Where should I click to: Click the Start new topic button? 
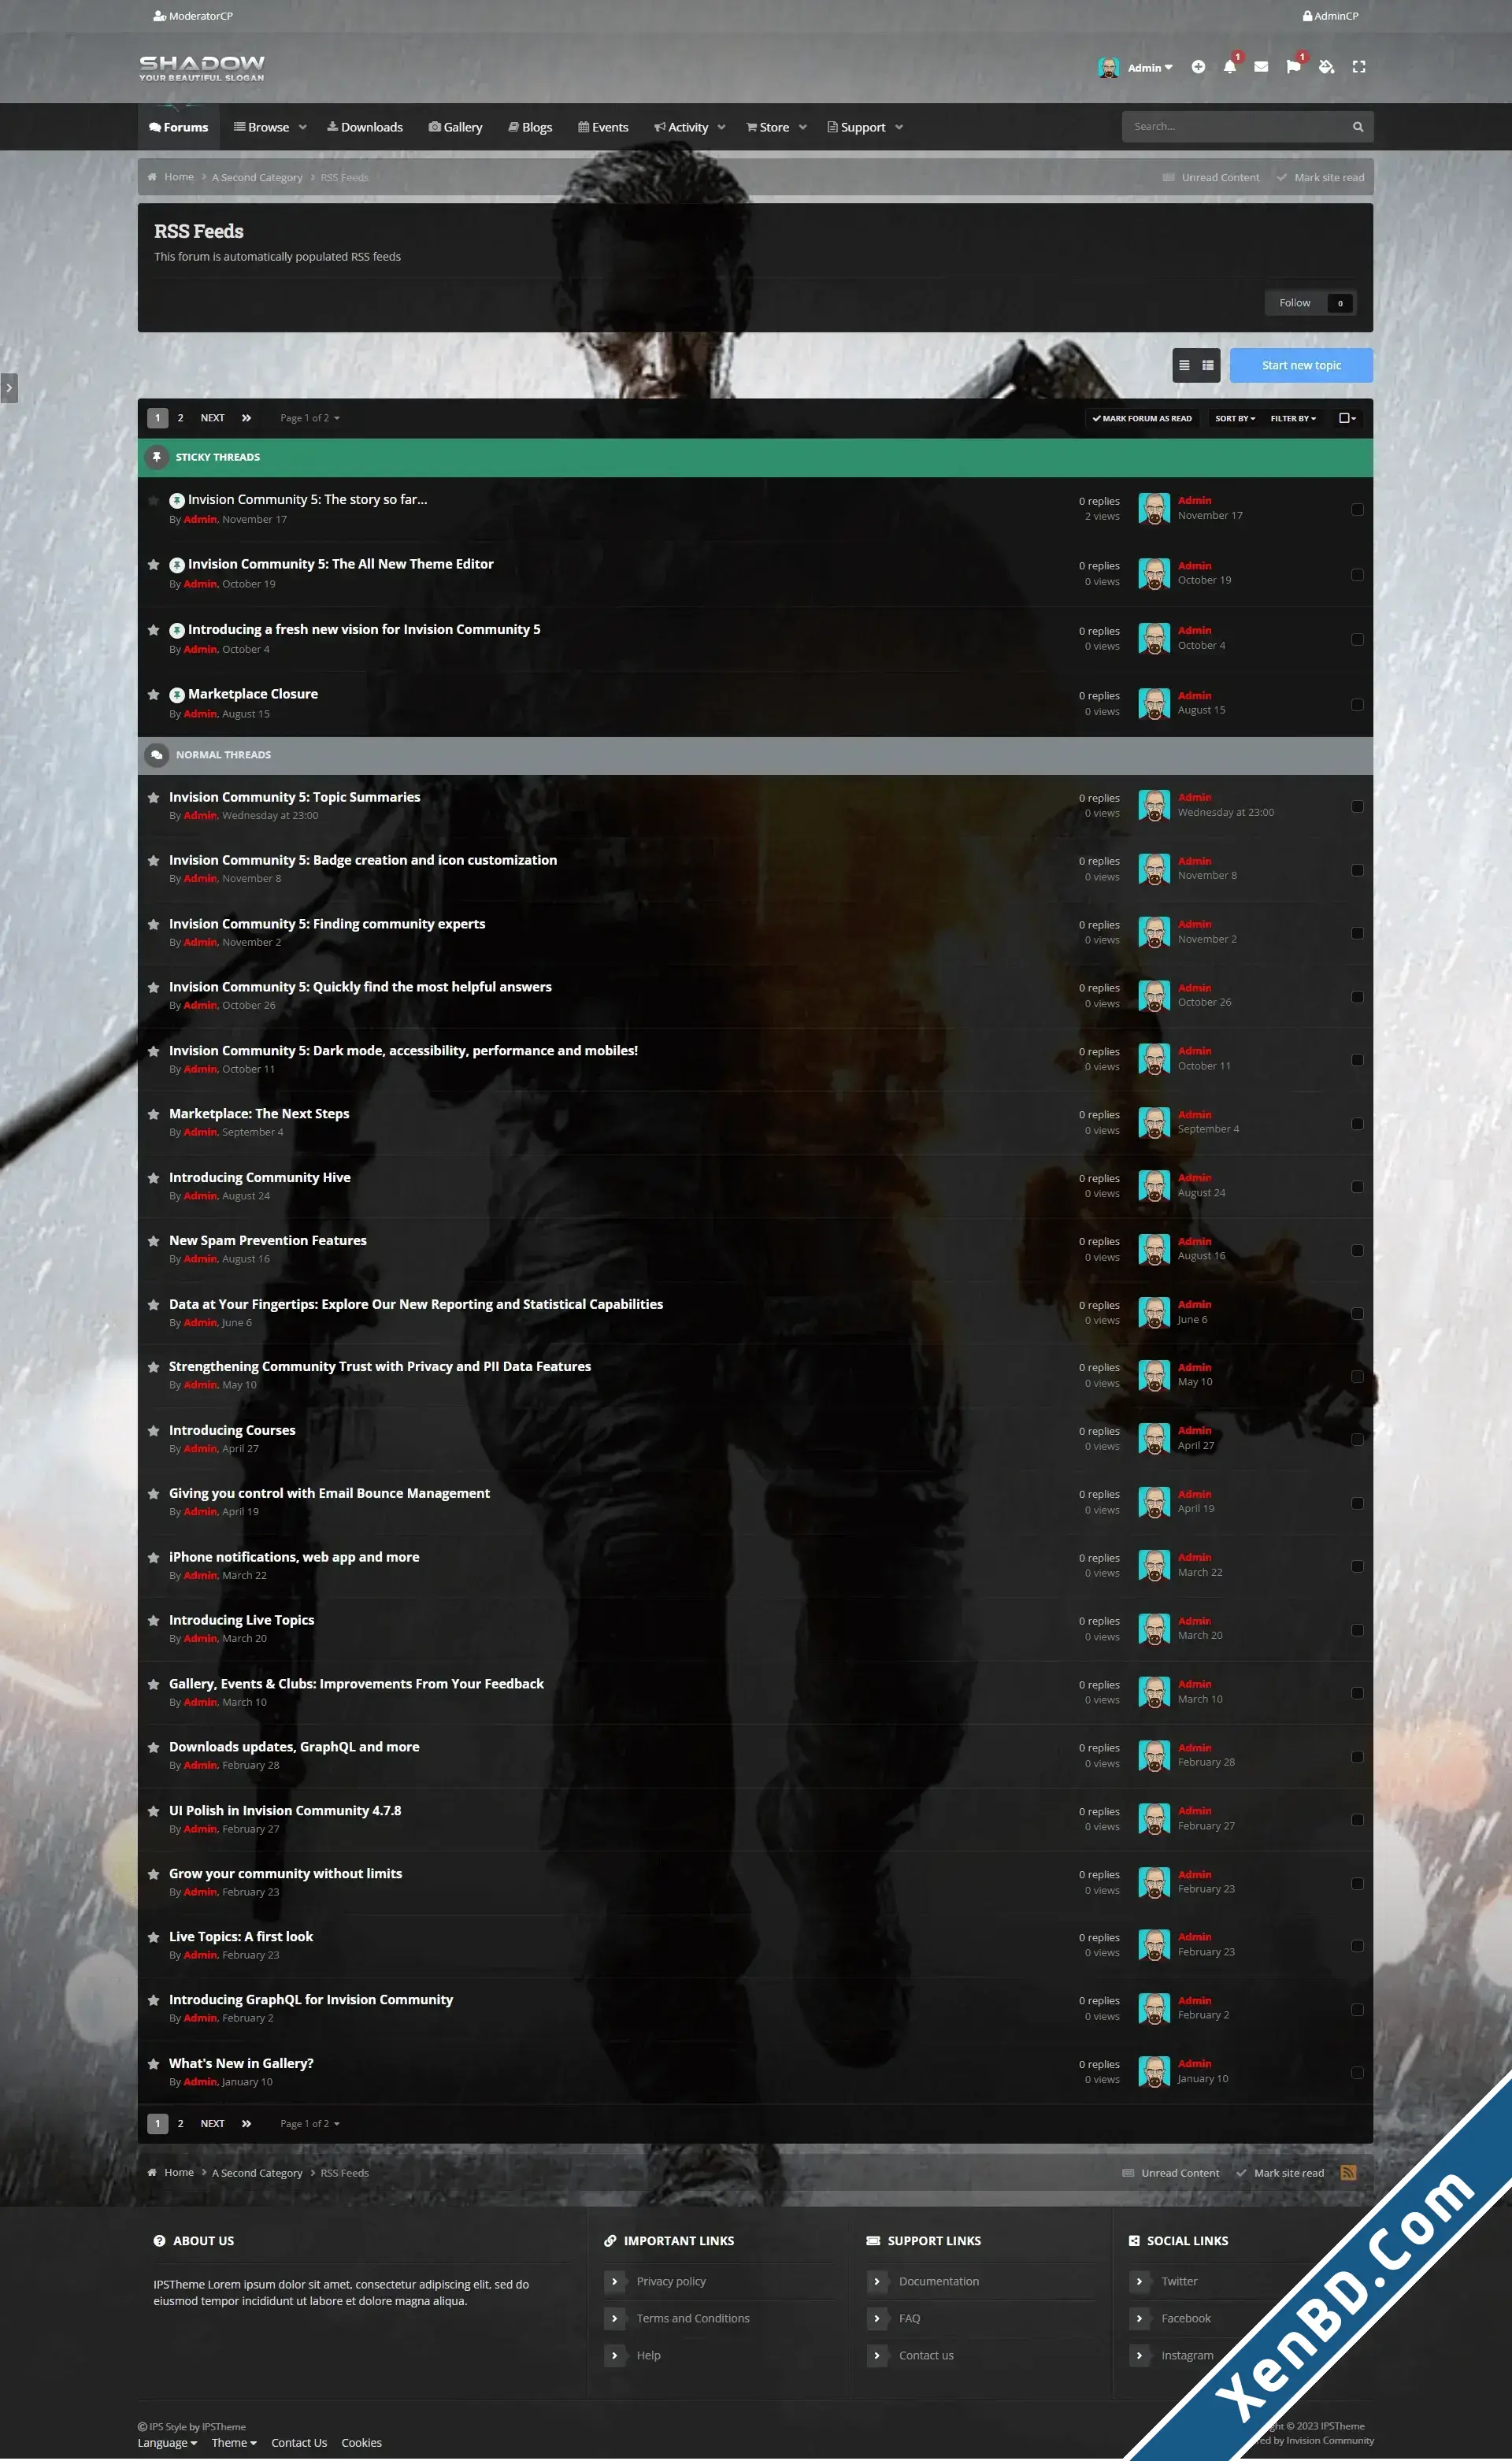[x=1301, y=366]
